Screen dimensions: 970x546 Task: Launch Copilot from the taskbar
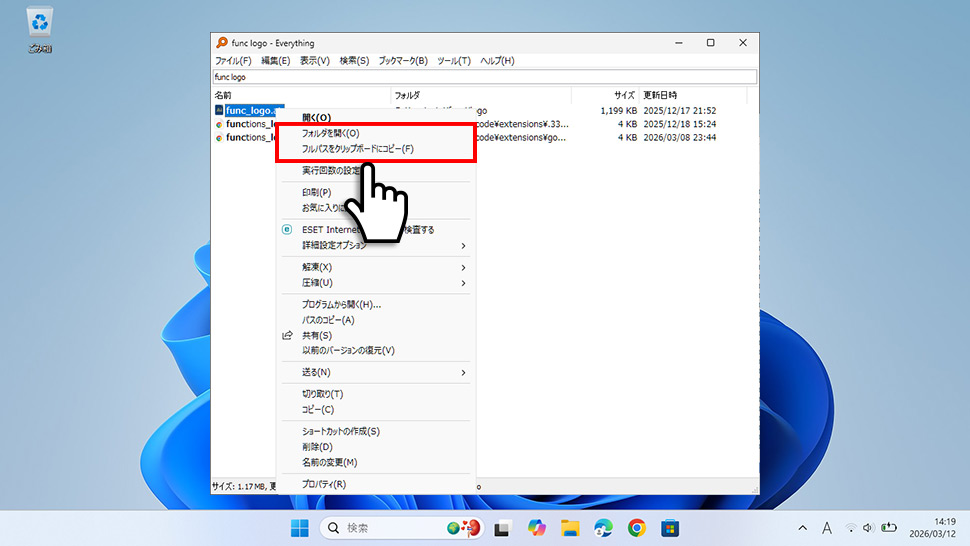click(x=536, y=528)
